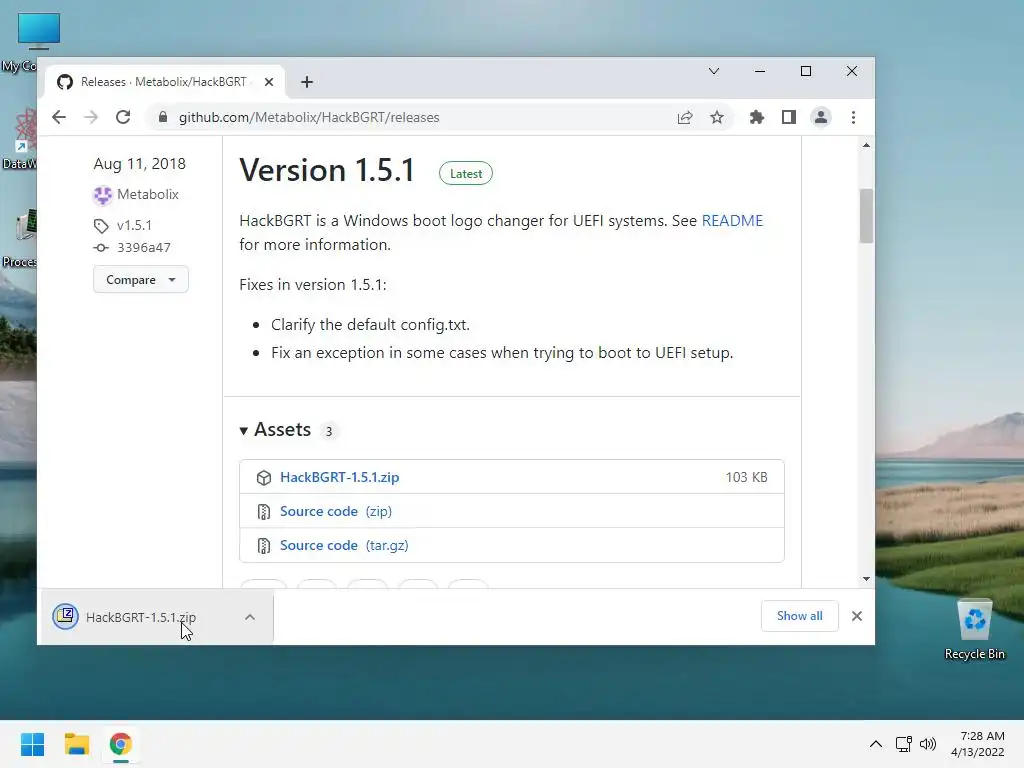Click the Latest release badge
The image size is (1024, 768).
466,174
